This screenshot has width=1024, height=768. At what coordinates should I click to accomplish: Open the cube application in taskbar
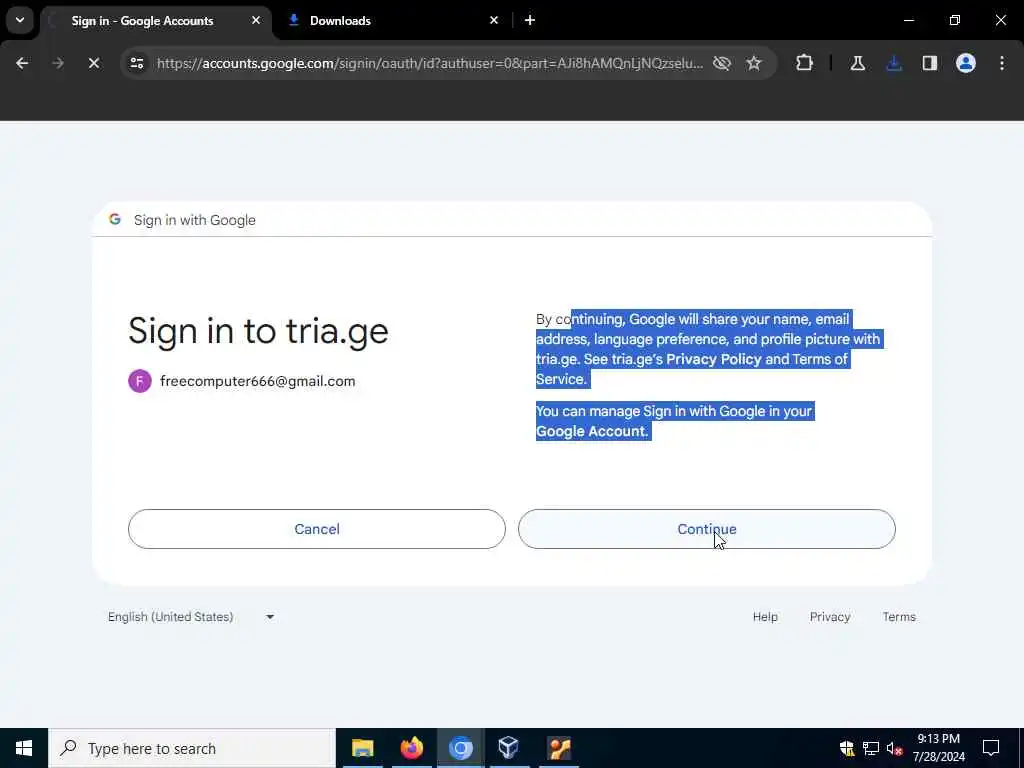(509, 748)
